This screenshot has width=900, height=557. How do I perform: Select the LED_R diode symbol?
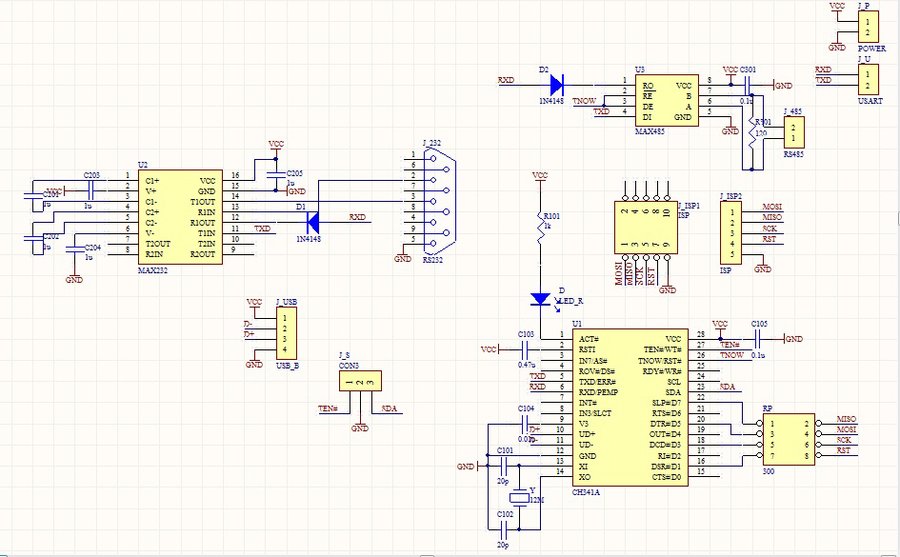540,299
